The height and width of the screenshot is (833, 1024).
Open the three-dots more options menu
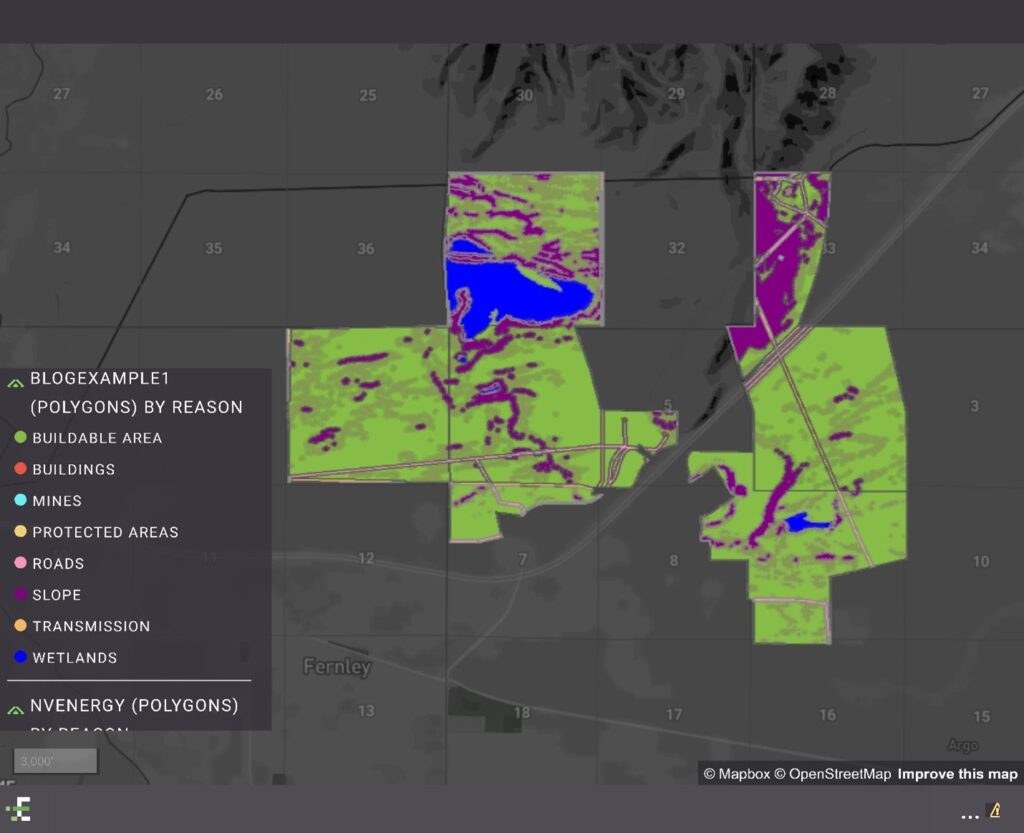pyautogui.click(x=969, y=814)
